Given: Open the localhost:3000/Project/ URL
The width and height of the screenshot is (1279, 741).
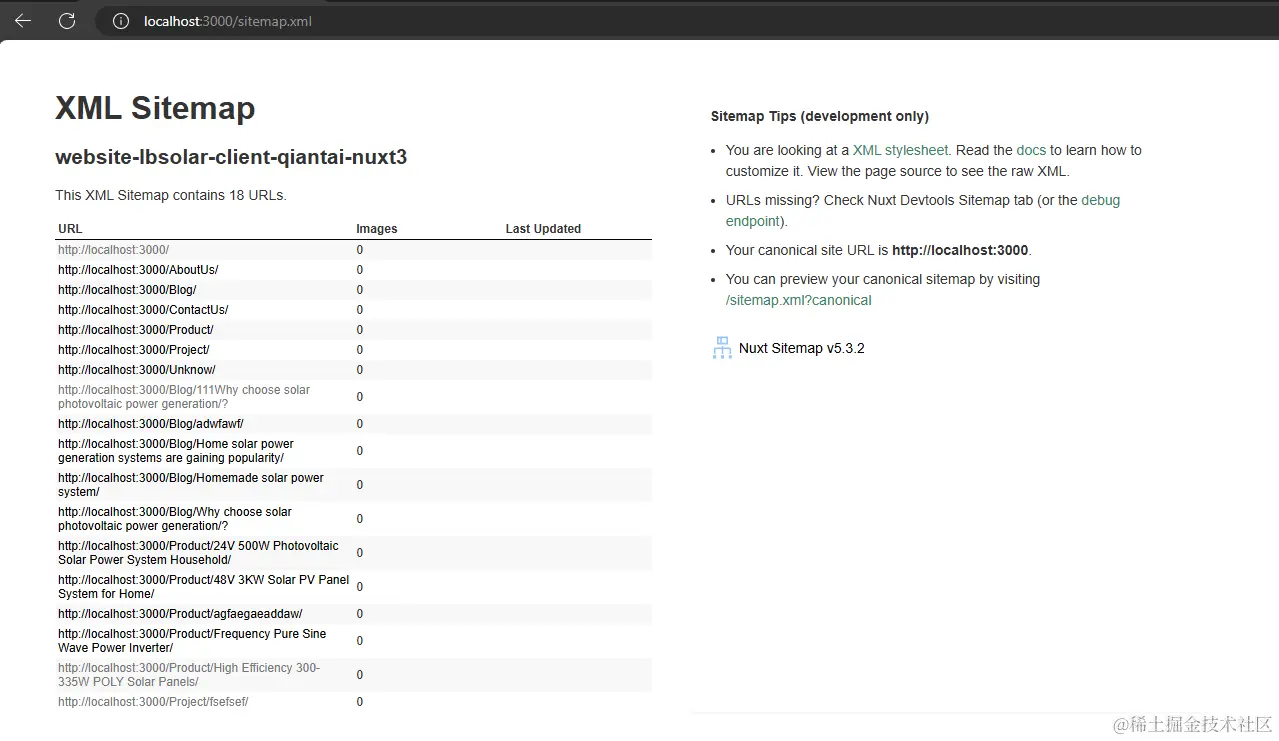Looking at the screenshot, I should coord(133,350).
